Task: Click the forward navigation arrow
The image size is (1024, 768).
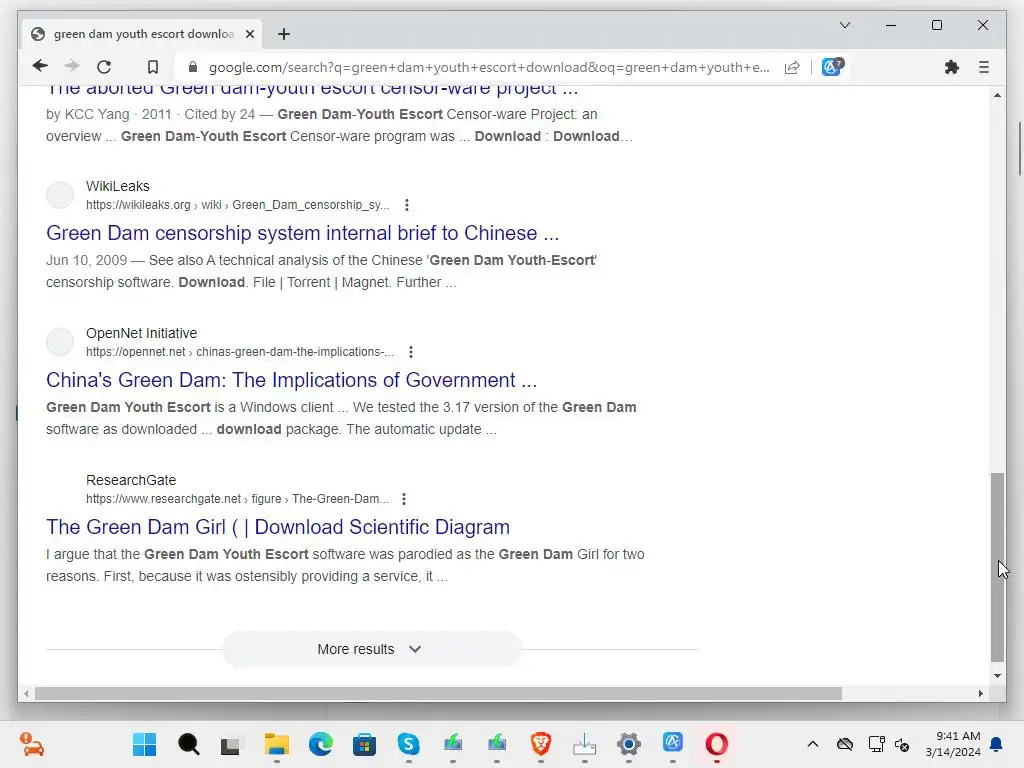Action: pos(72,67)
